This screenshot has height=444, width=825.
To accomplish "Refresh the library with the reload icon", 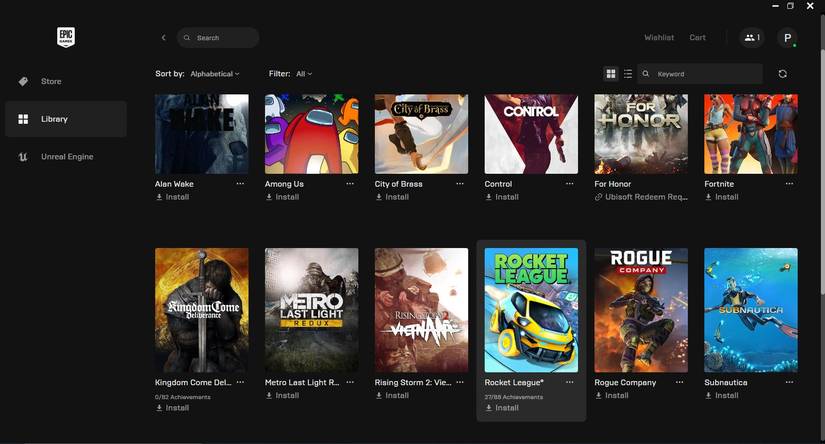I will (x=782, y=74).
